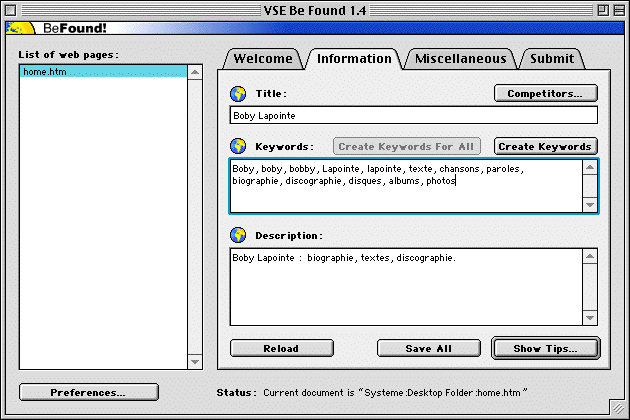Click the window zoom box
The image size is (630, 420).
[603, 10]
